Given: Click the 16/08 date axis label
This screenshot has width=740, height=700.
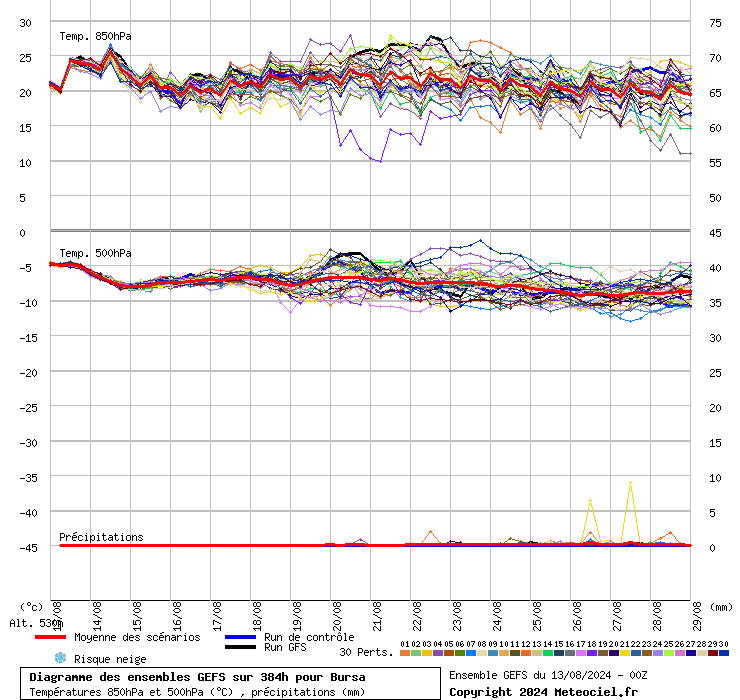Looking at the screenshot, I should 177,616.
